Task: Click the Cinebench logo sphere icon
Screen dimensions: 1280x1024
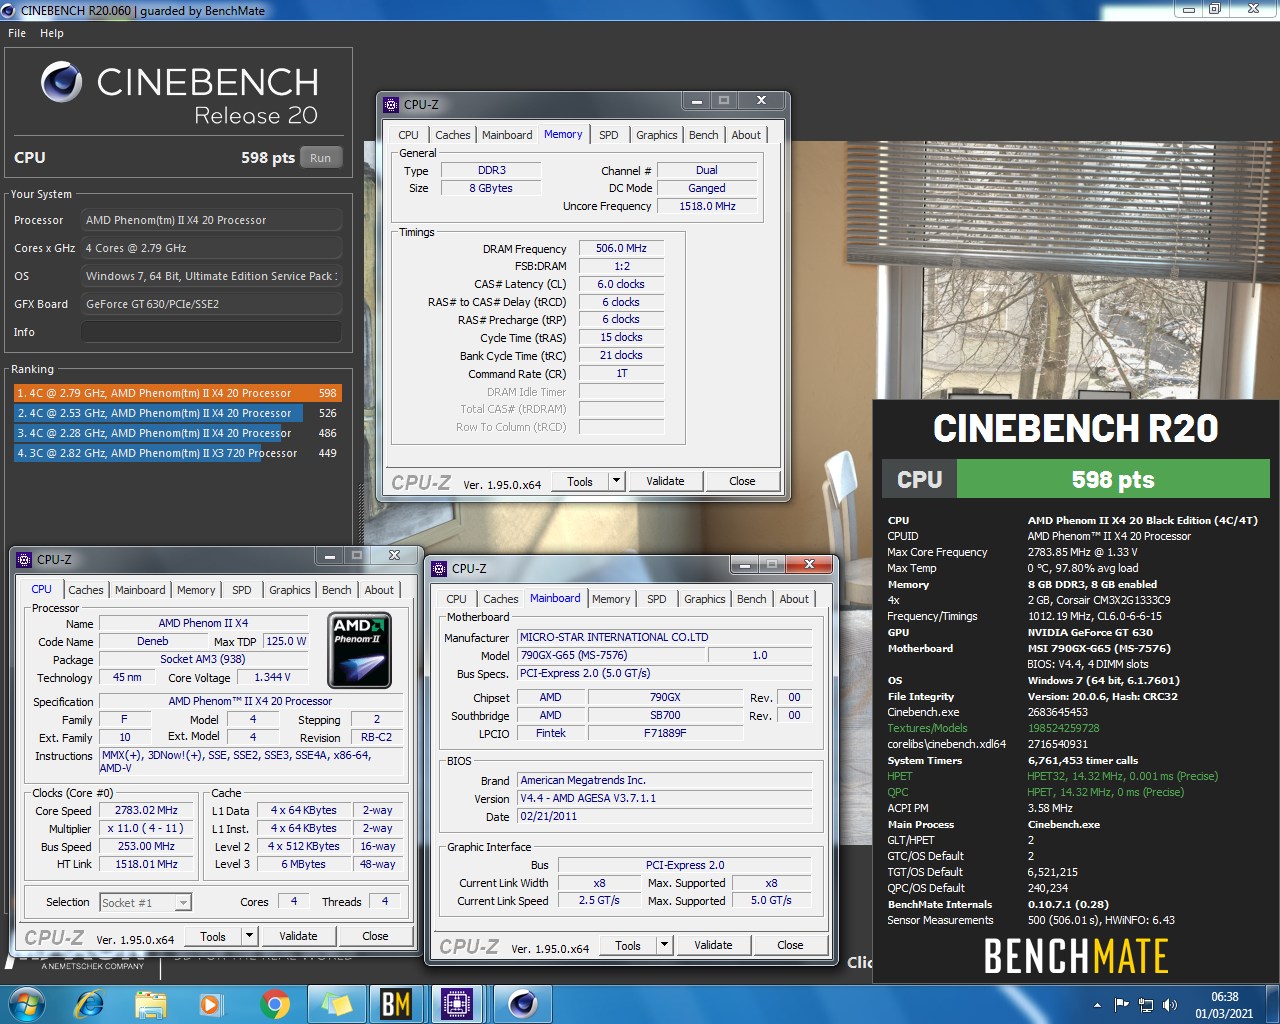Action: [x=62, y=82]
